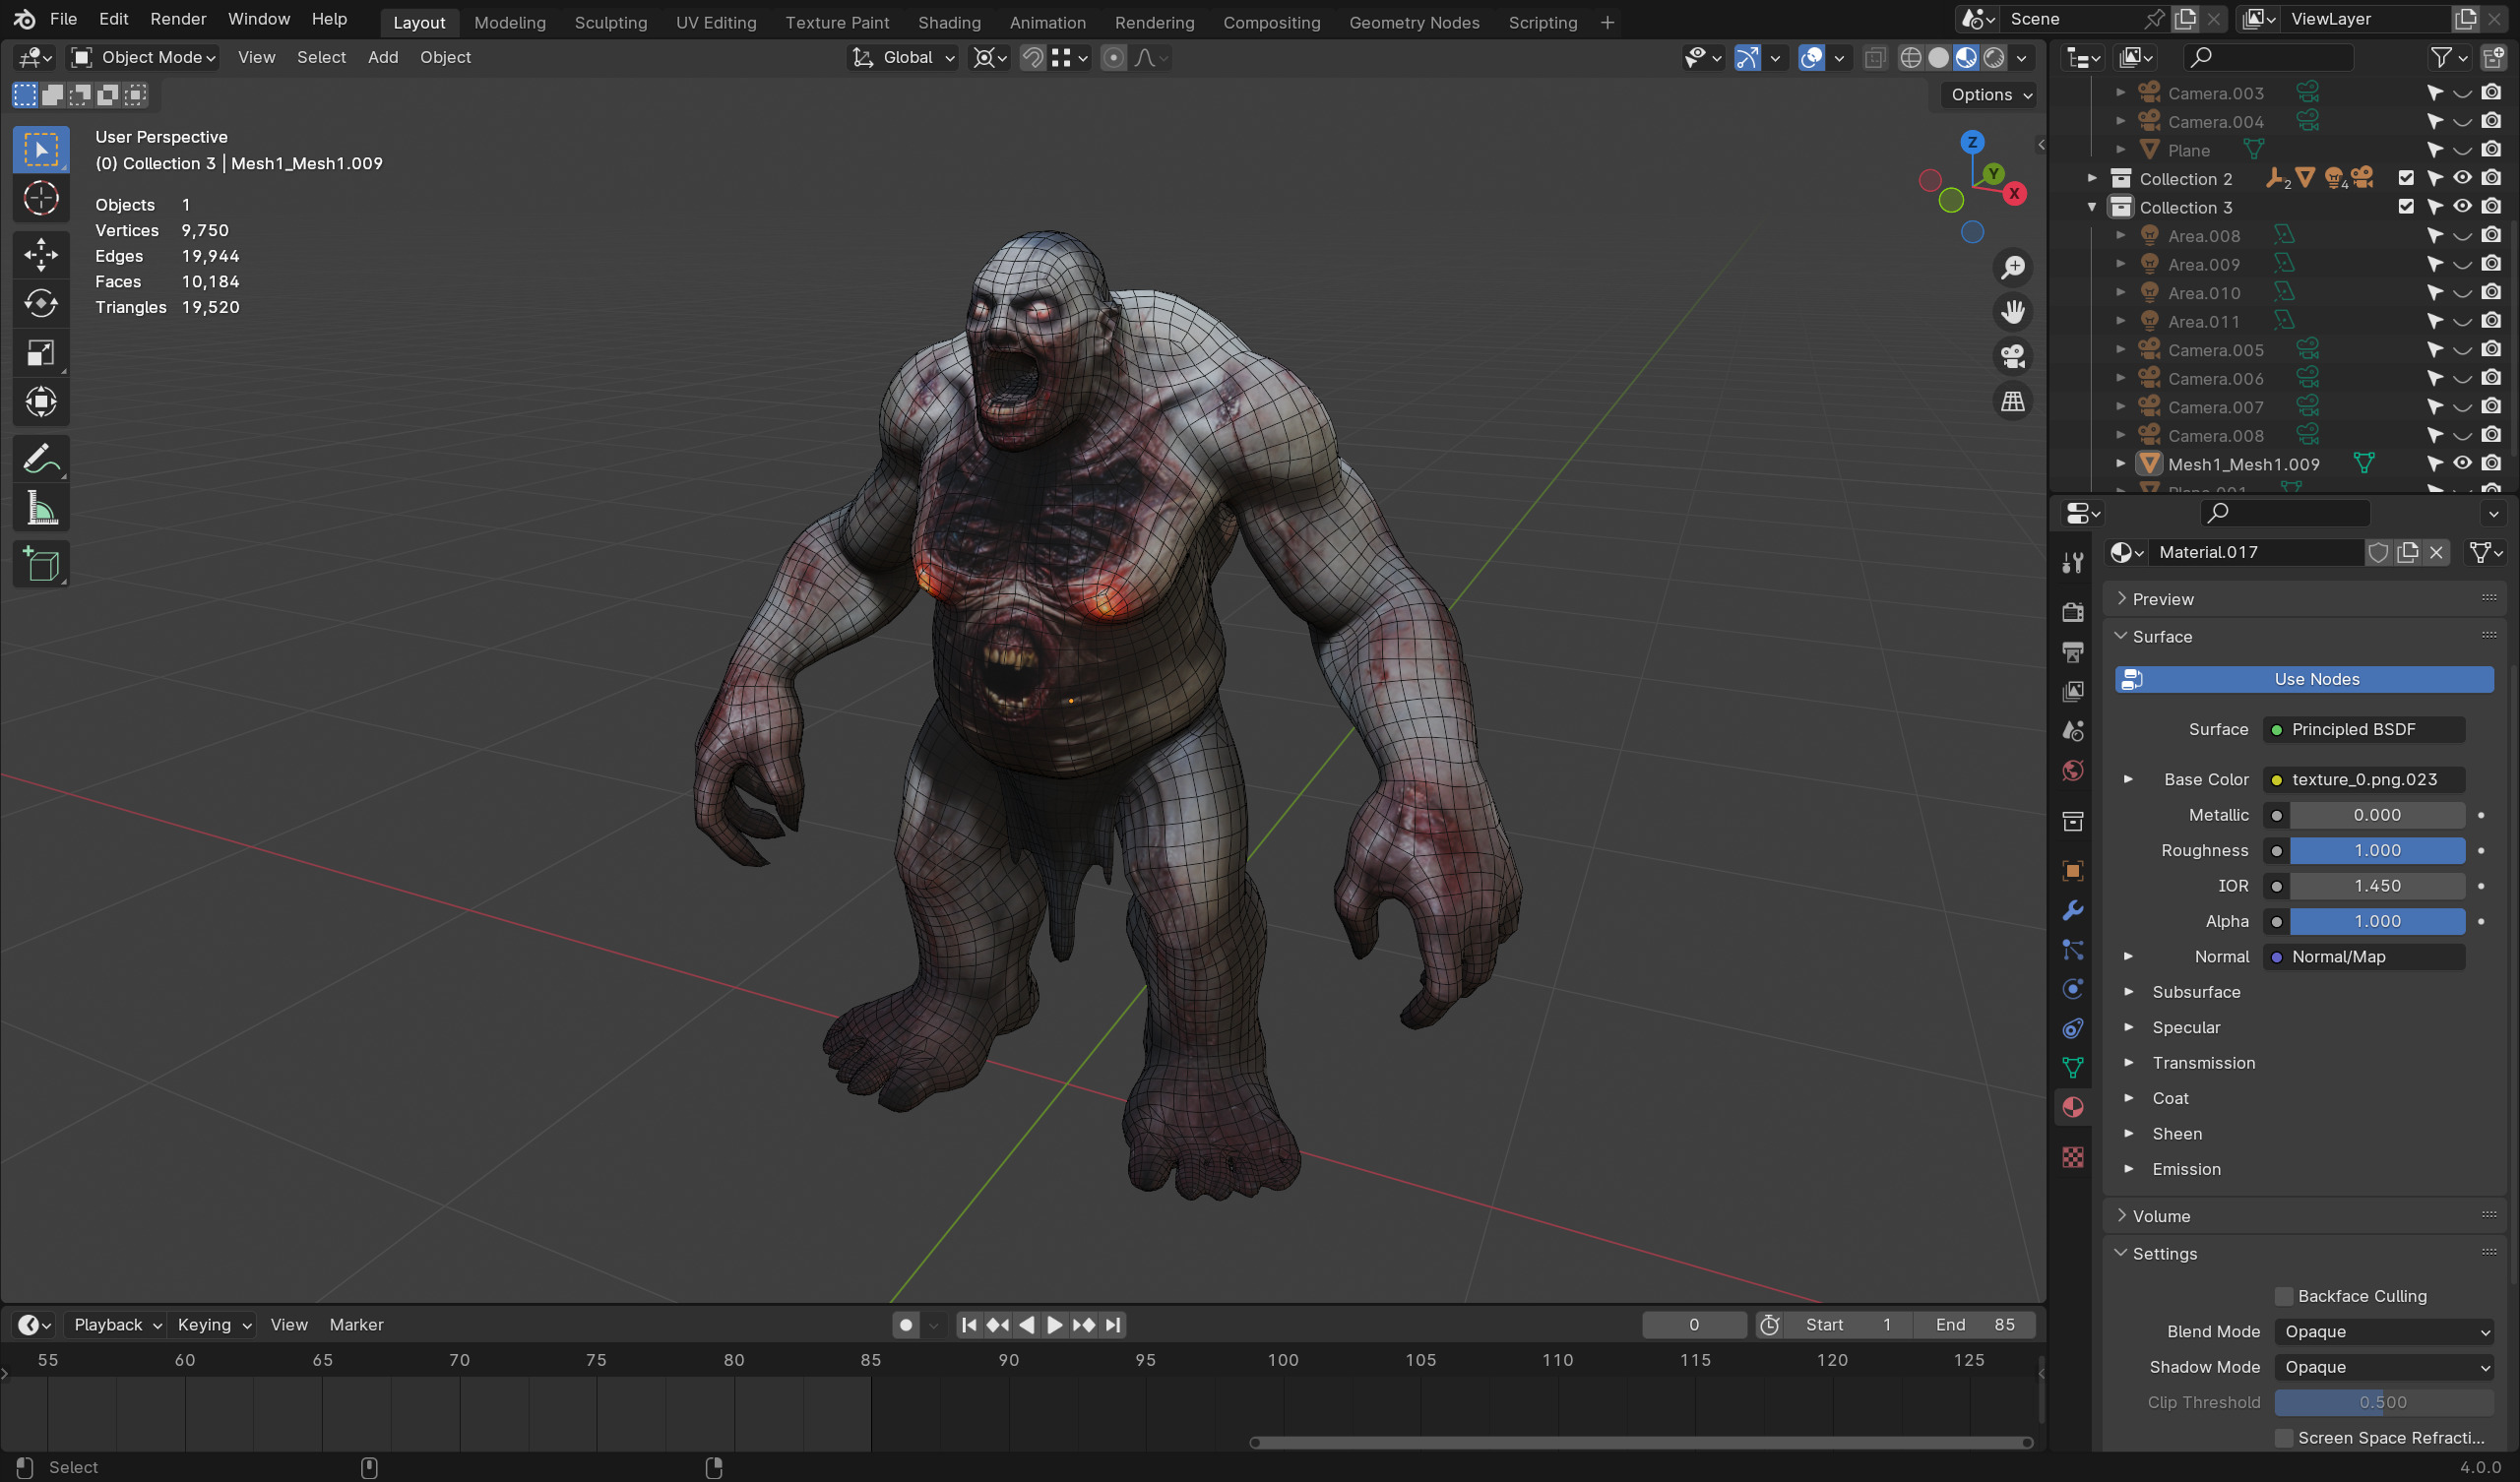Image resolution: width=2520 pixels, height=1482 pixels.
Task: Open Object Mode dropdown
Action: pyautogui.click(x=144, y=58)
